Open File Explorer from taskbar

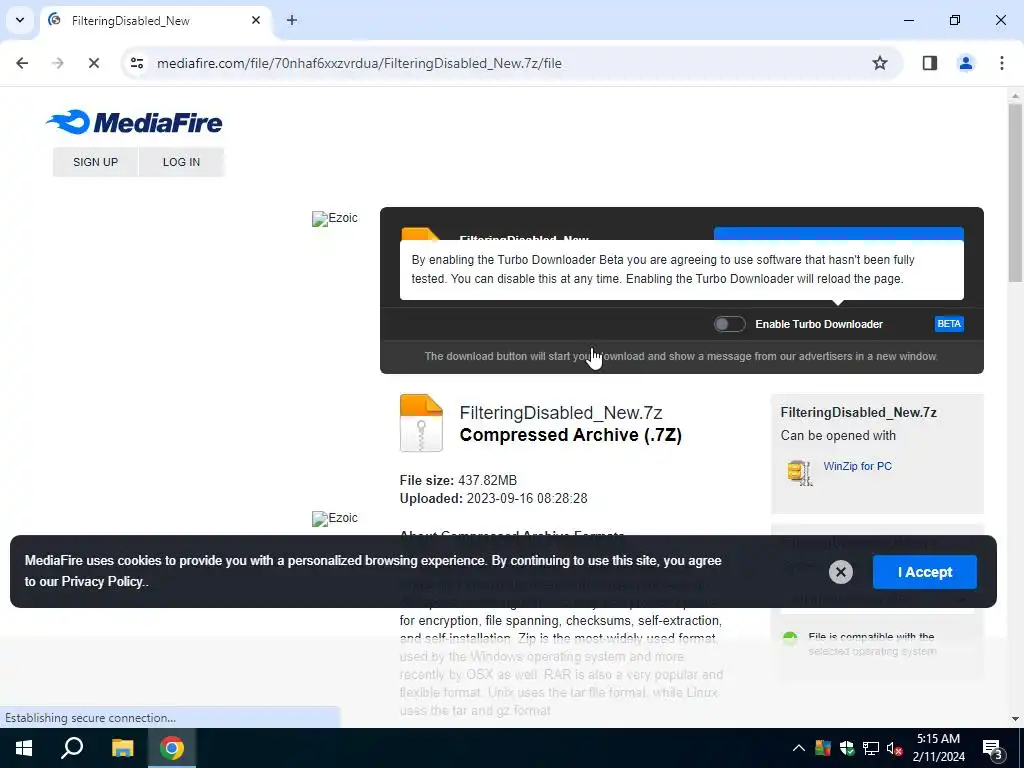[x=122, y=748]
